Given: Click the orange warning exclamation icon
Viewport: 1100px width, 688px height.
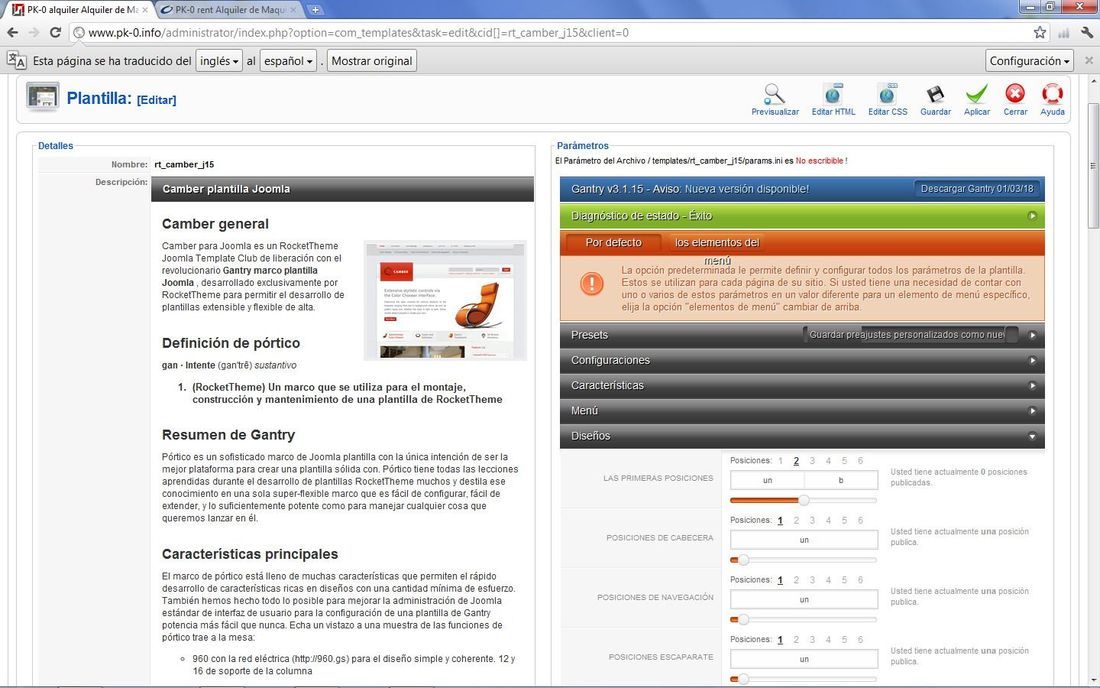Looking at the screenshot, I should (x=592, y=283).
